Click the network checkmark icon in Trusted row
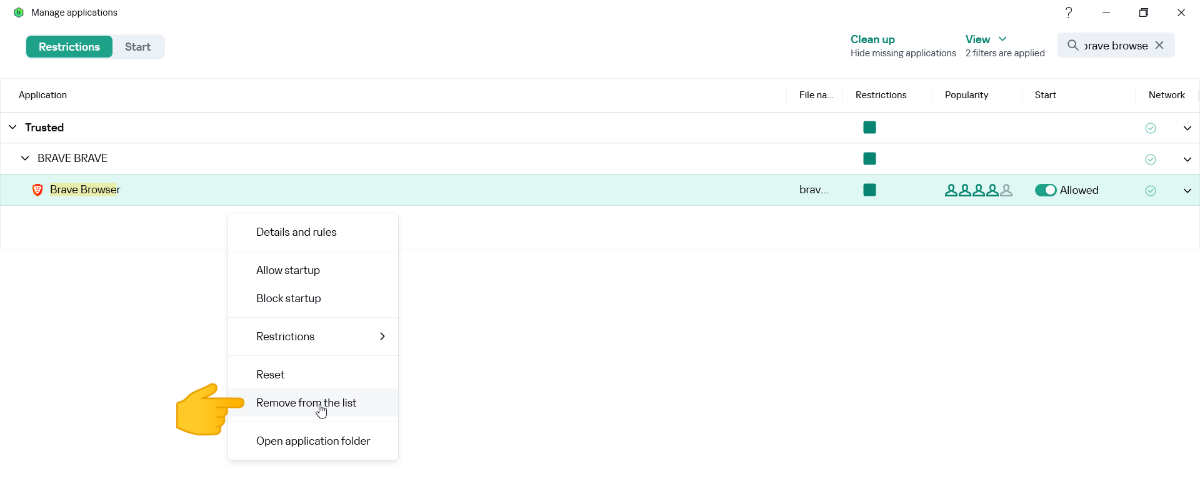 point(1151,128)
